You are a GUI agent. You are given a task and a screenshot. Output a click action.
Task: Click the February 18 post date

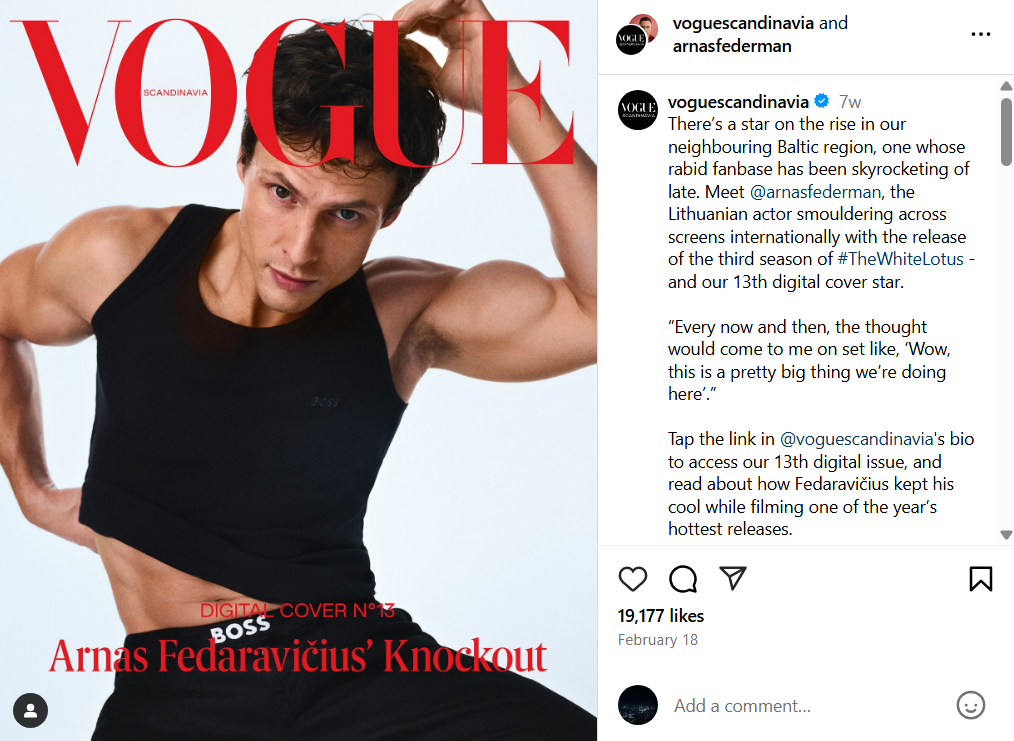(658, 640)
